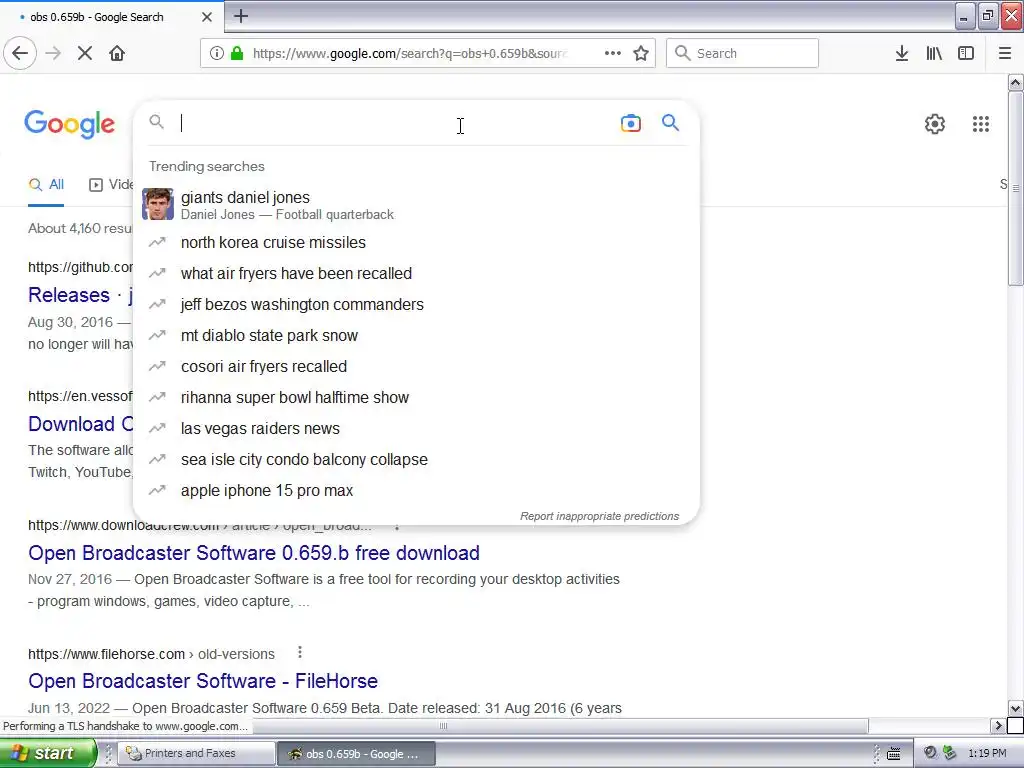Open the Firefox home page icon
Screen dimensions: 1024x768
click(117, 53)
